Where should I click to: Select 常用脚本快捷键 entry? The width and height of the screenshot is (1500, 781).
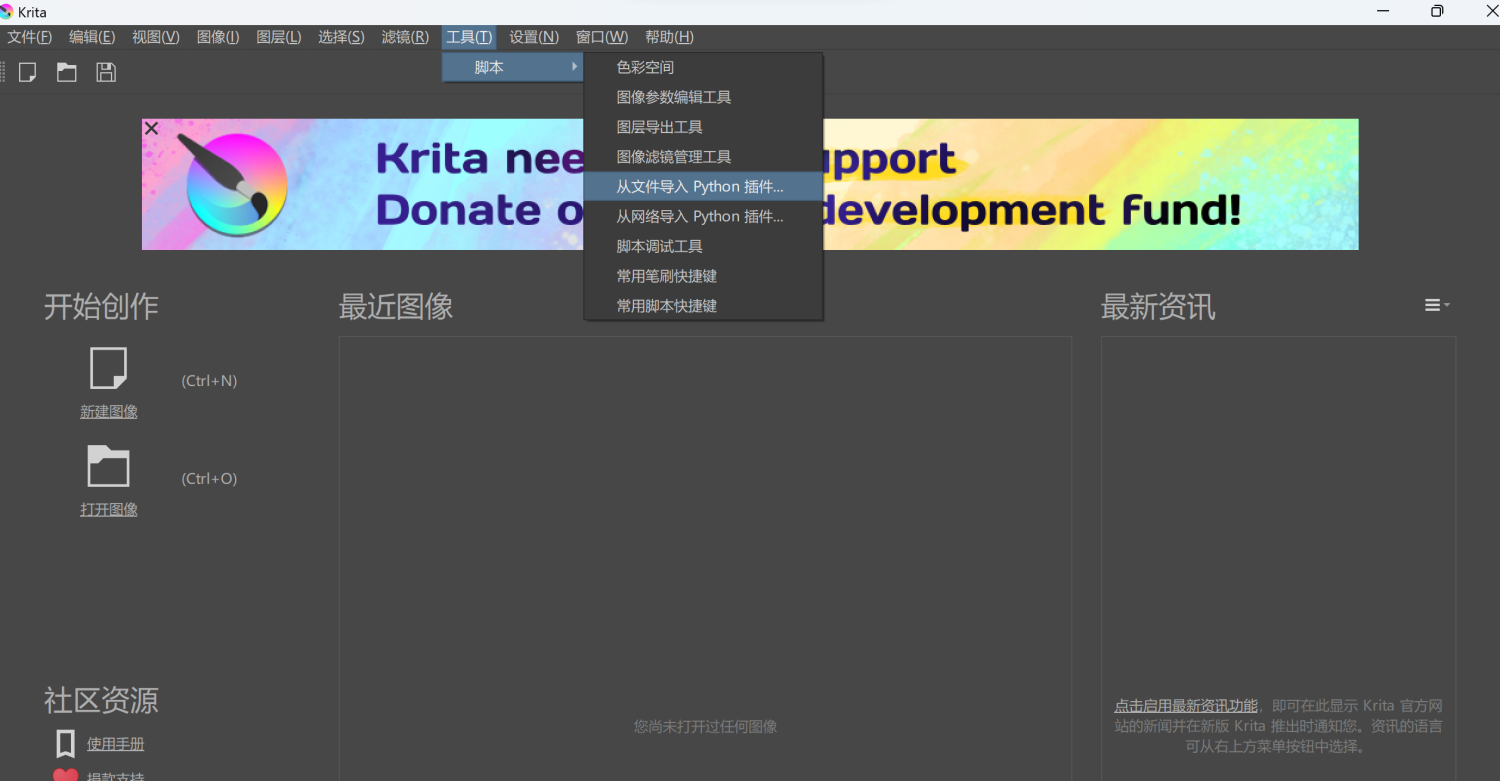point(703,306)
